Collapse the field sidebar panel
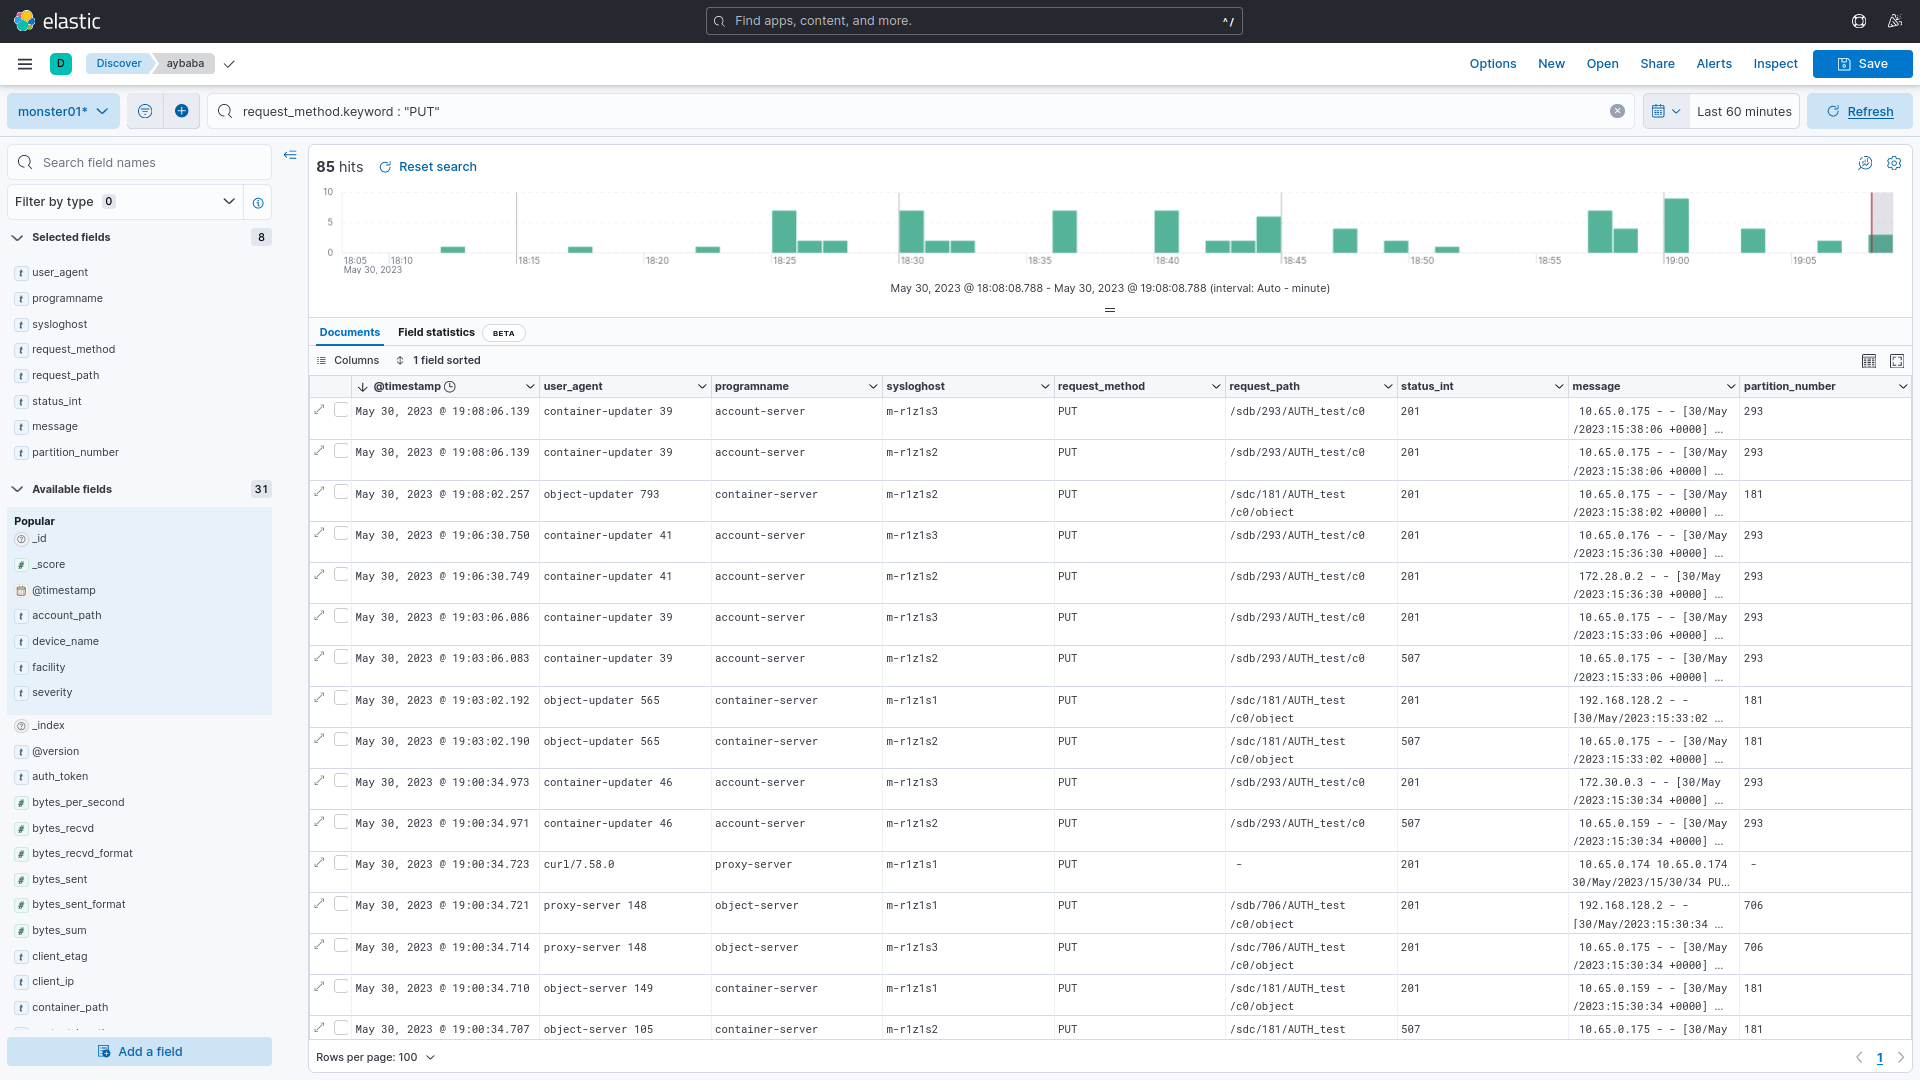This screenshot has width=1920, height=1080. 290,155
